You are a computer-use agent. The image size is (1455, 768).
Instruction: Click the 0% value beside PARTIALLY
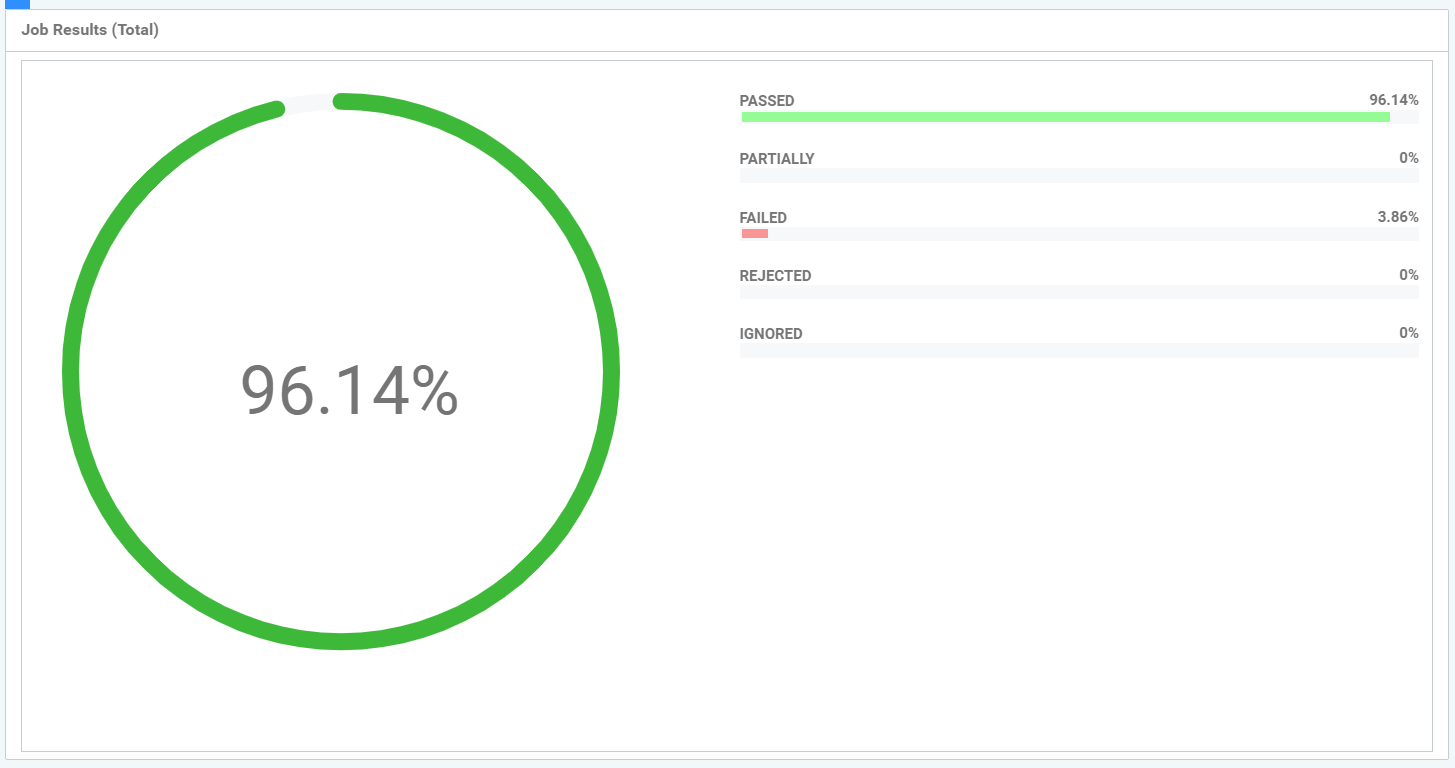coord(1408,158)
